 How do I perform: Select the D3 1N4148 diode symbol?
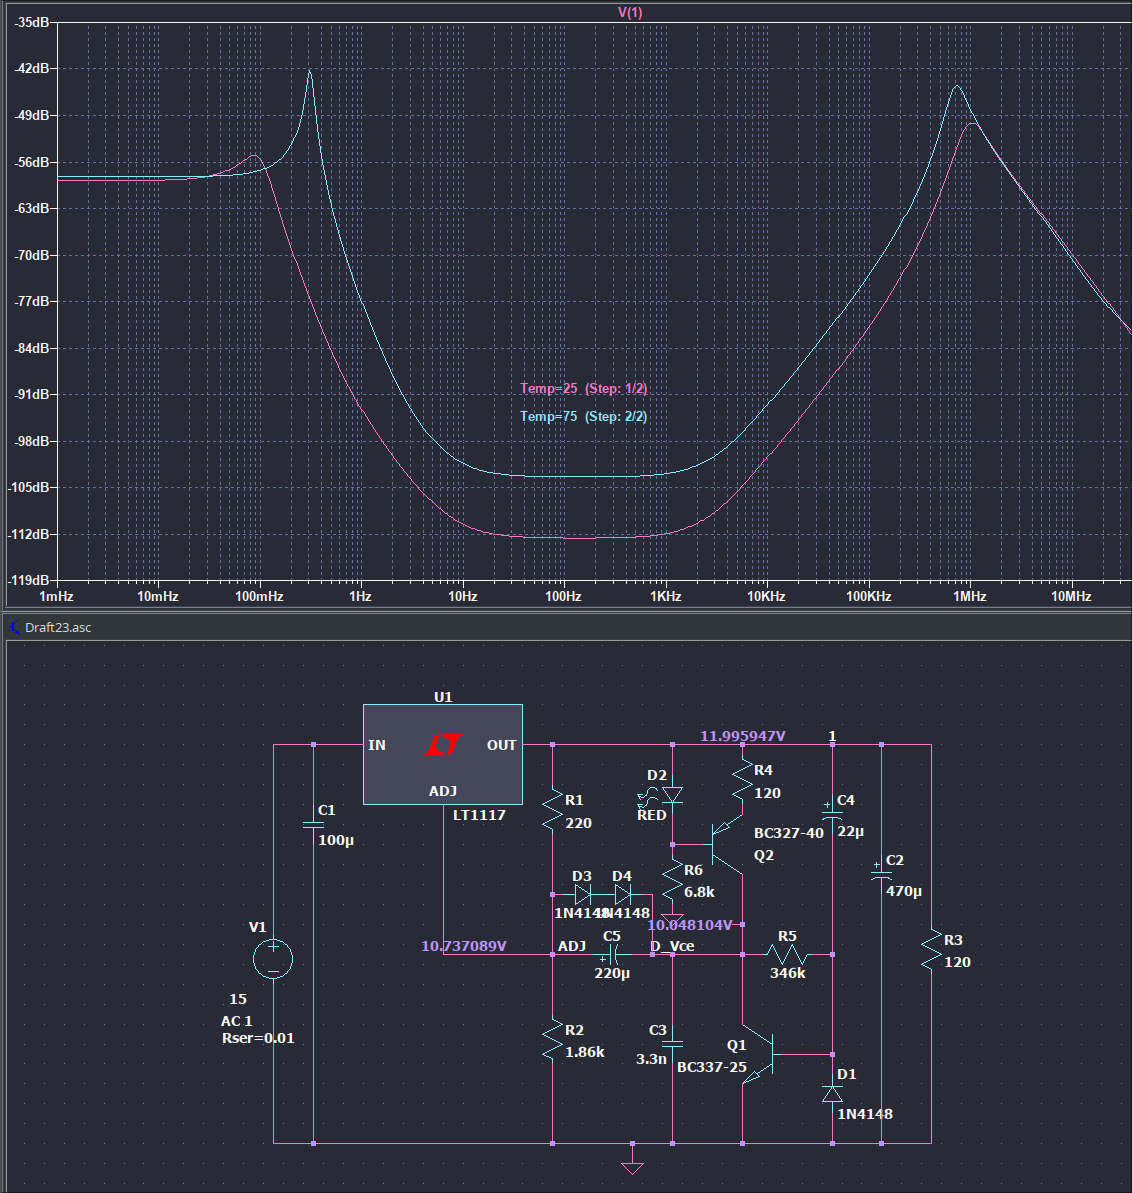click(x=583, y=894)
